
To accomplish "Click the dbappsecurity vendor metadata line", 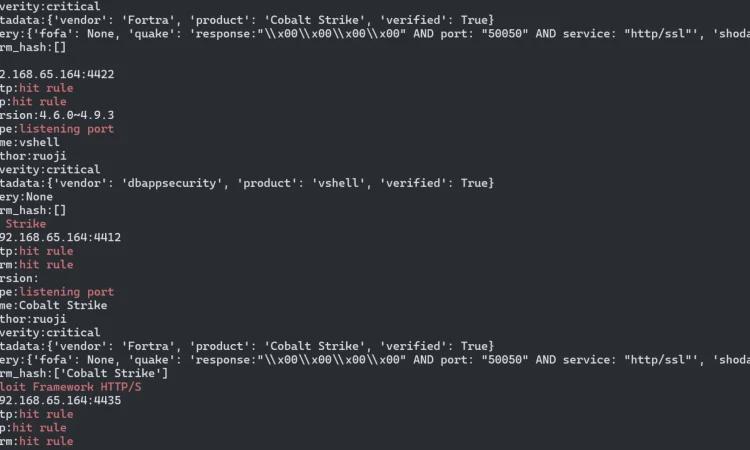I will click(247, 183).
